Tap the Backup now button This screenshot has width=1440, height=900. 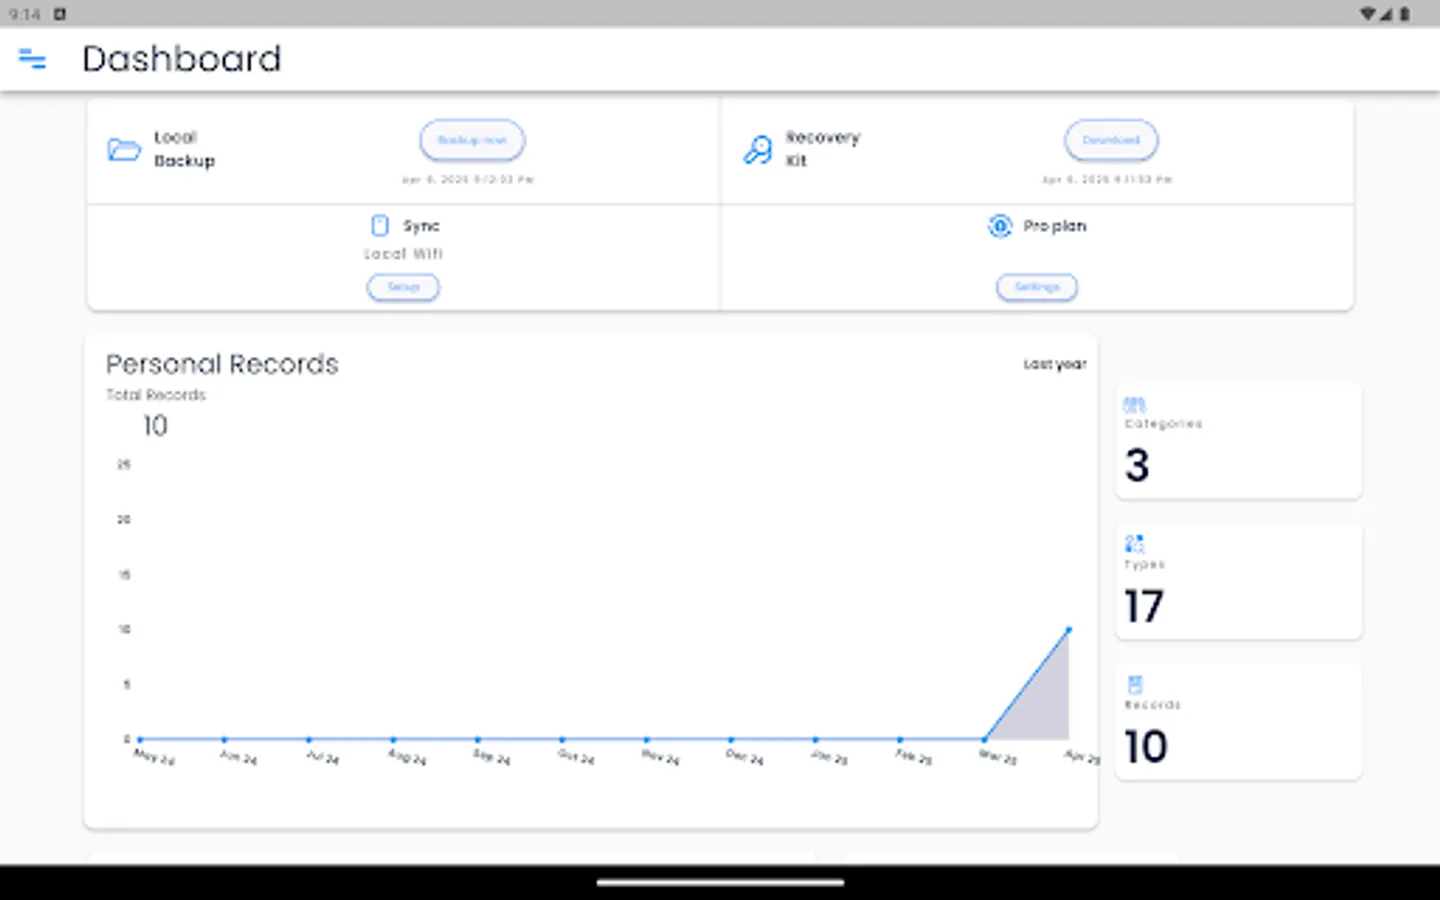coord(472,140)
